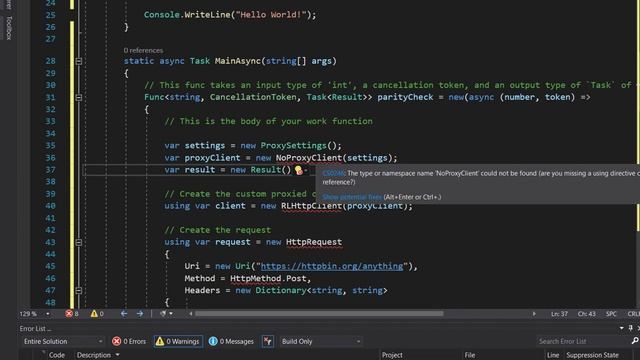Collapse the parityCheck lambda at line 31
The width and height of the screenshot is (640, 360).
[79, 97]
